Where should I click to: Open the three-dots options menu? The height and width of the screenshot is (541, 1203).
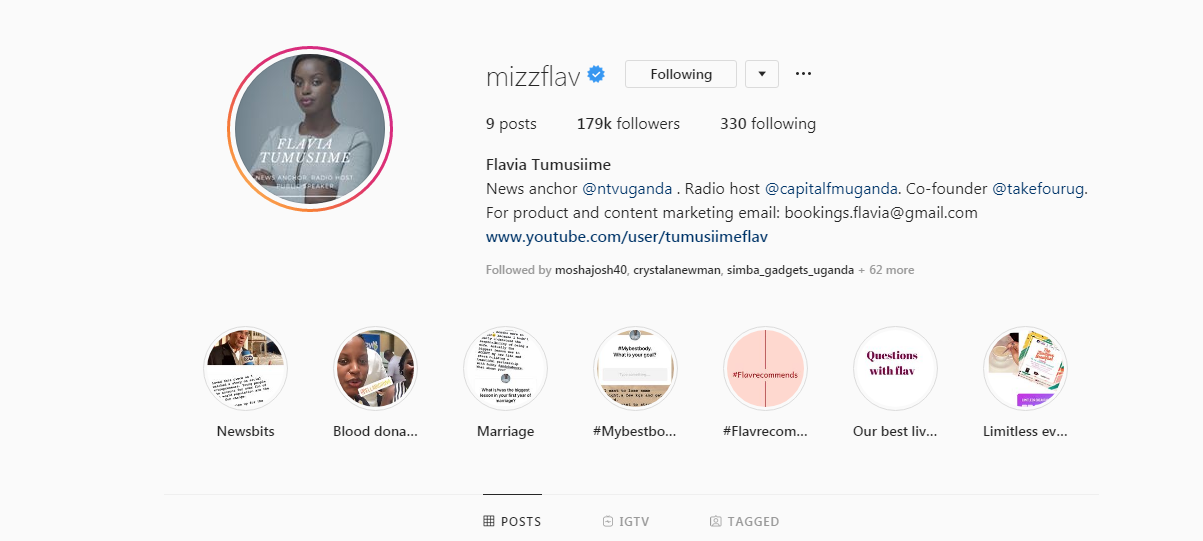[x=803, y=74]
